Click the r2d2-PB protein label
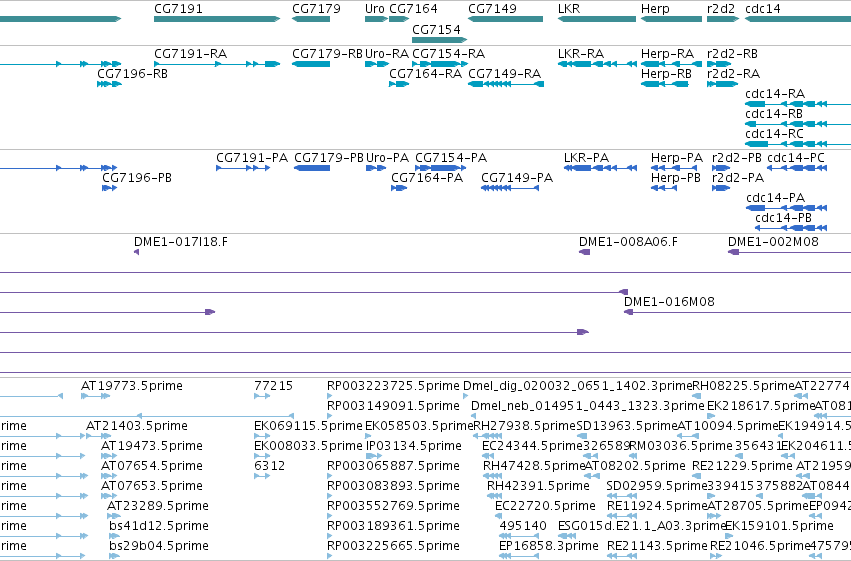This screenshot has width=851, height=561. click(736, 158)
